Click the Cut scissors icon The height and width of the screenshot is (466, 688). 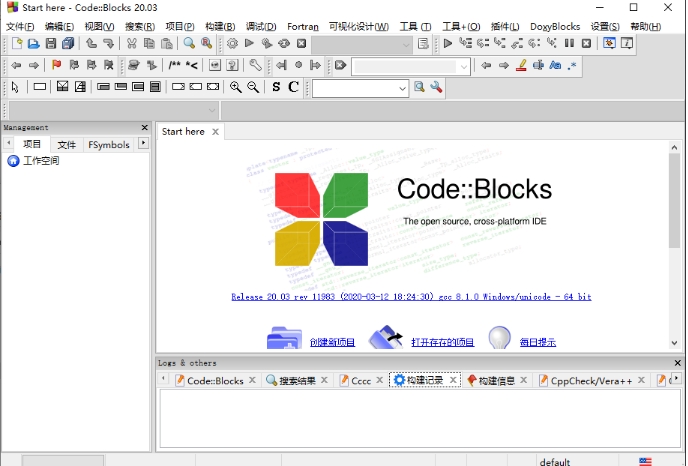(x=132, y=44)
